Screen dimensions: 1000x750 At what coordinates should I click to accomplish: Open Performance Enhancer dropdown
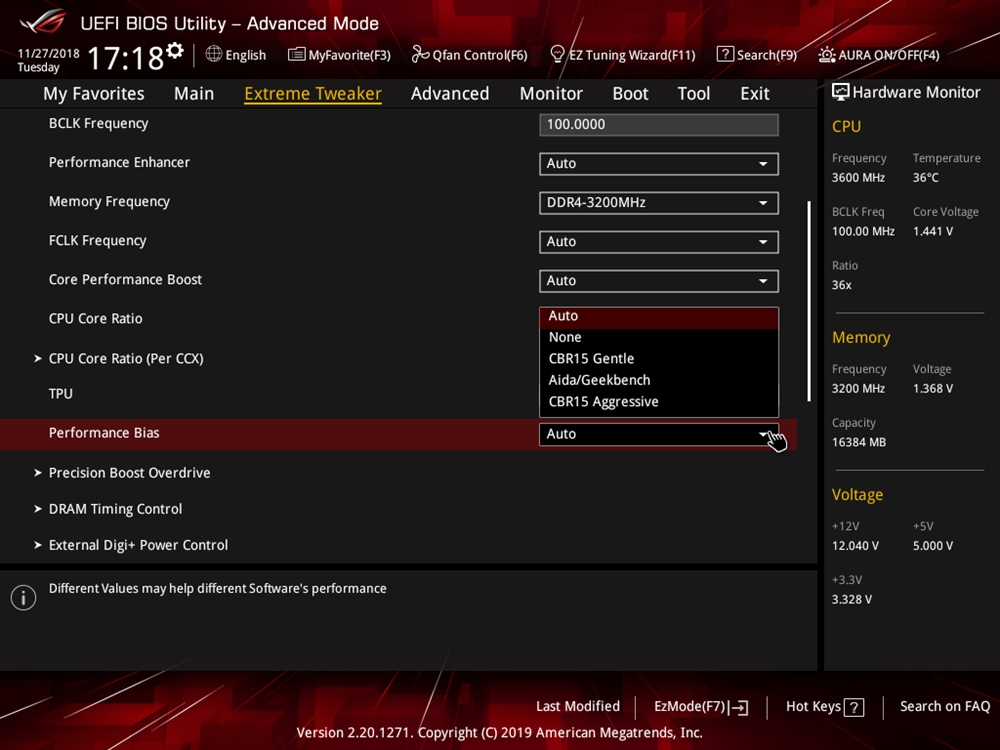point(659,164)
